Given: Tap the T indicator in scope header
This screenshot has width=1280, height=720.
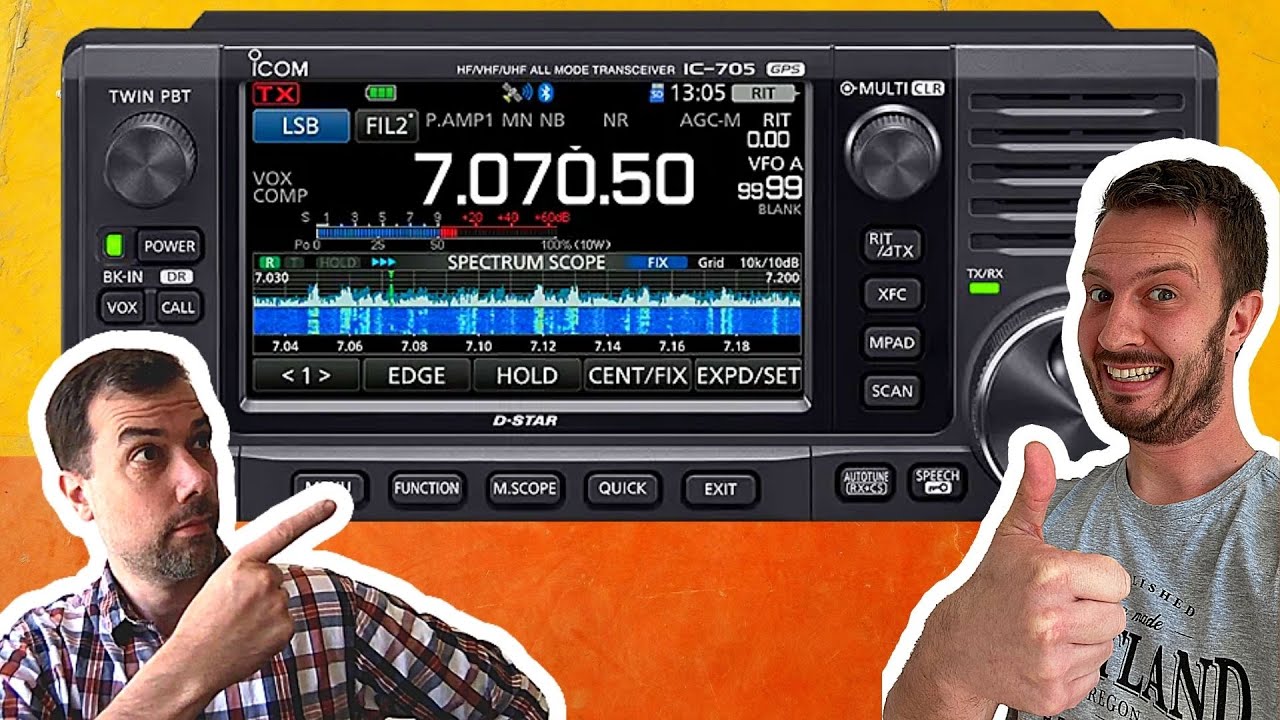Looking at the screenshot, I should click(x=295, y=263).
